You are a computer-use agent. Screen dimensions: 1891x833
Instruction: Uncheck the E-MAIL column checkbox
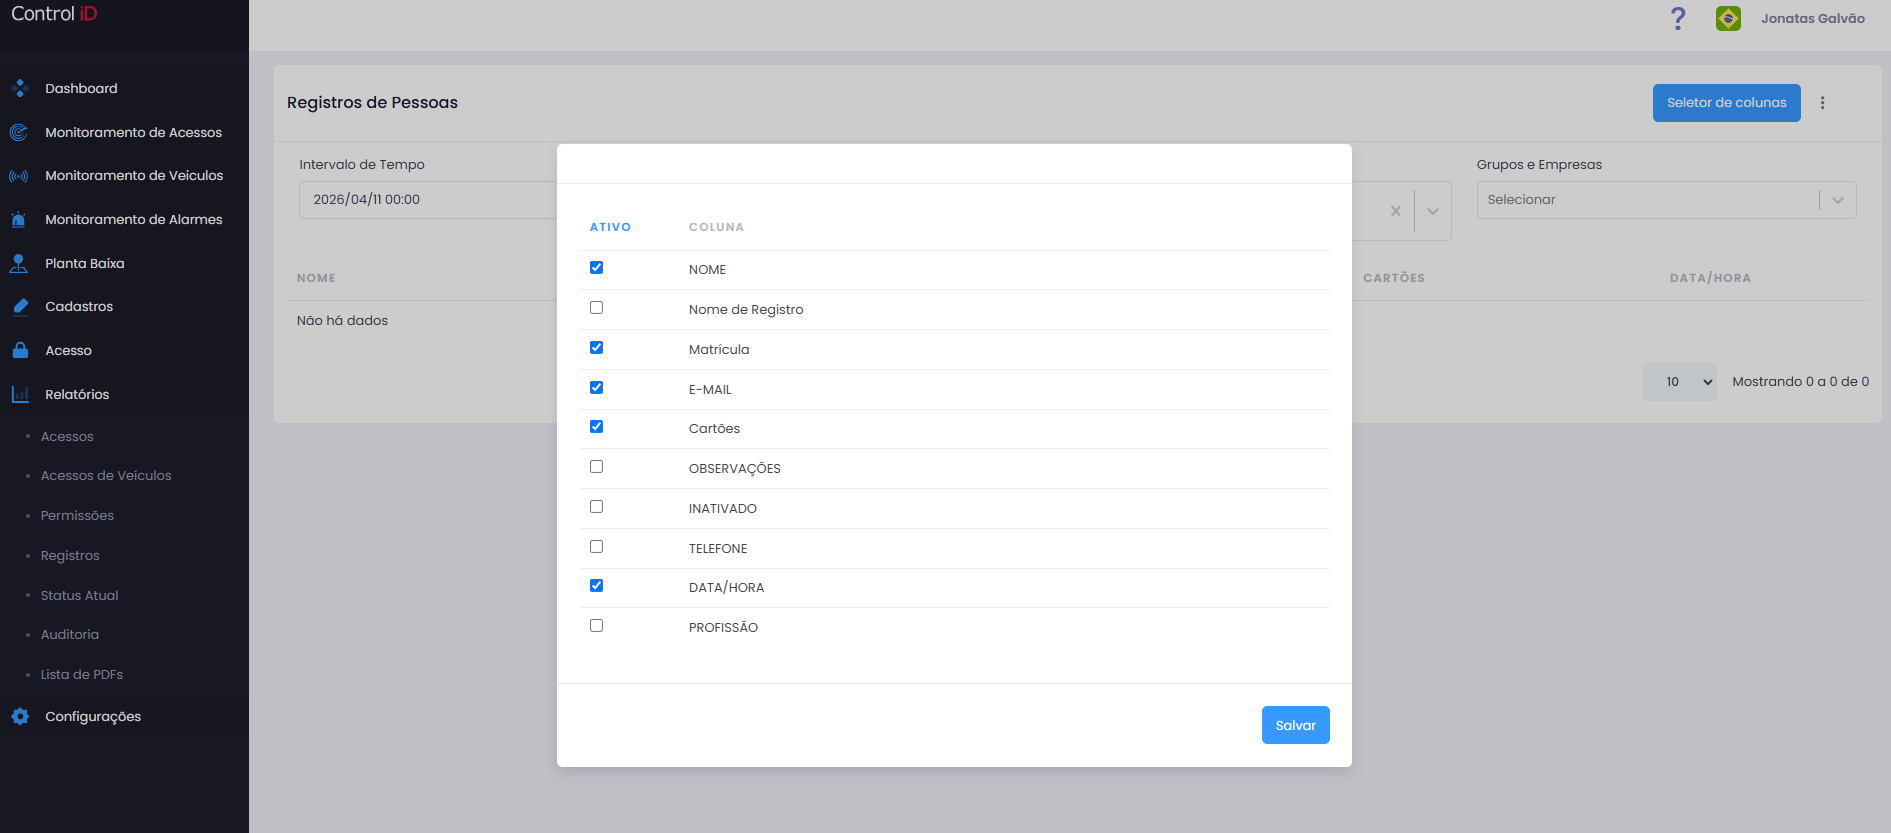click(597, 387)
